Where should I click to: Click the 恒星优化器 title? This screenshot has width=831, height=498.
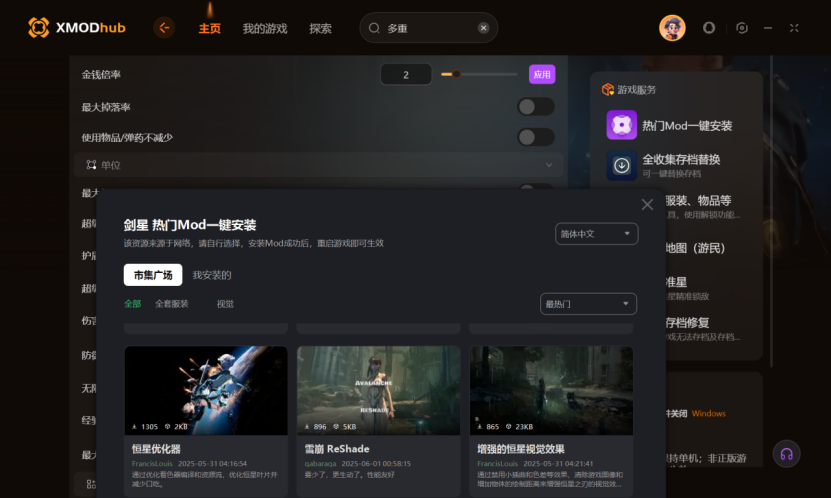156,449
